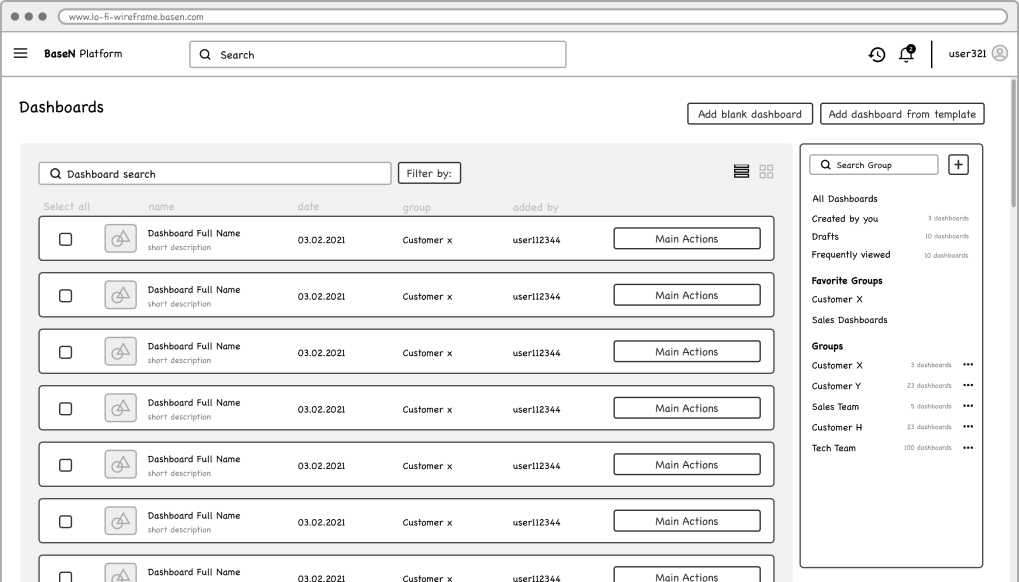Click Select all above the dashboard list
Viewport: 1019px width, 582px height.
tap(67, 207)
